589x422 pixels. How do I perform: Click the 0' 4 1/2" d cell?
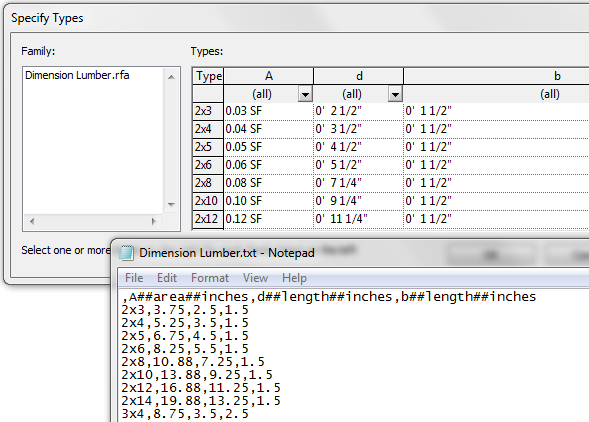click(x=359, y=147)
